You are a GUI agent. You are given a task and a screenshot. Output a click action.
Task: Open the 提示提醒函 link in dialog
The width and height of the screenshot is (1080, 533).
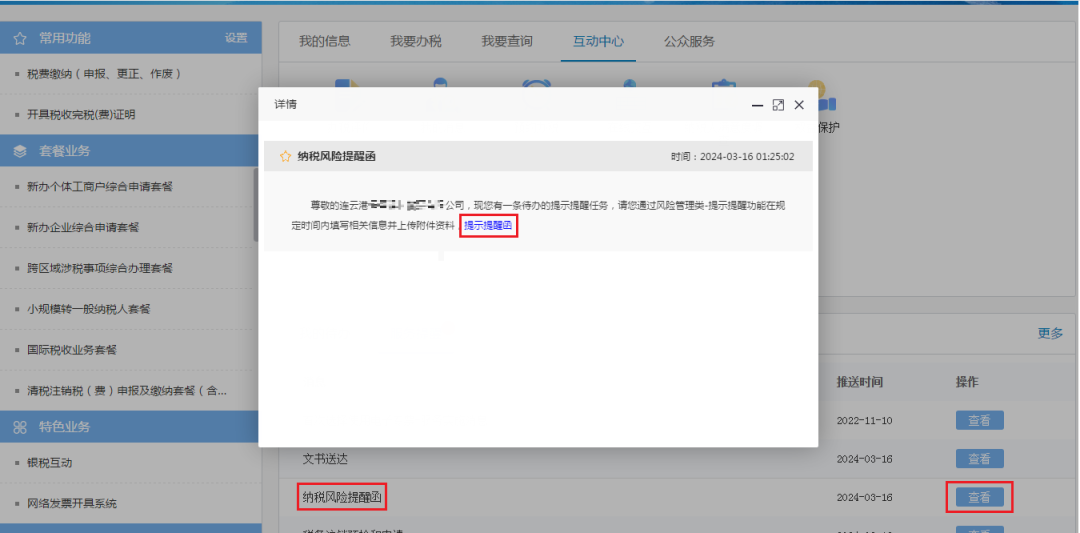(488, 226)
